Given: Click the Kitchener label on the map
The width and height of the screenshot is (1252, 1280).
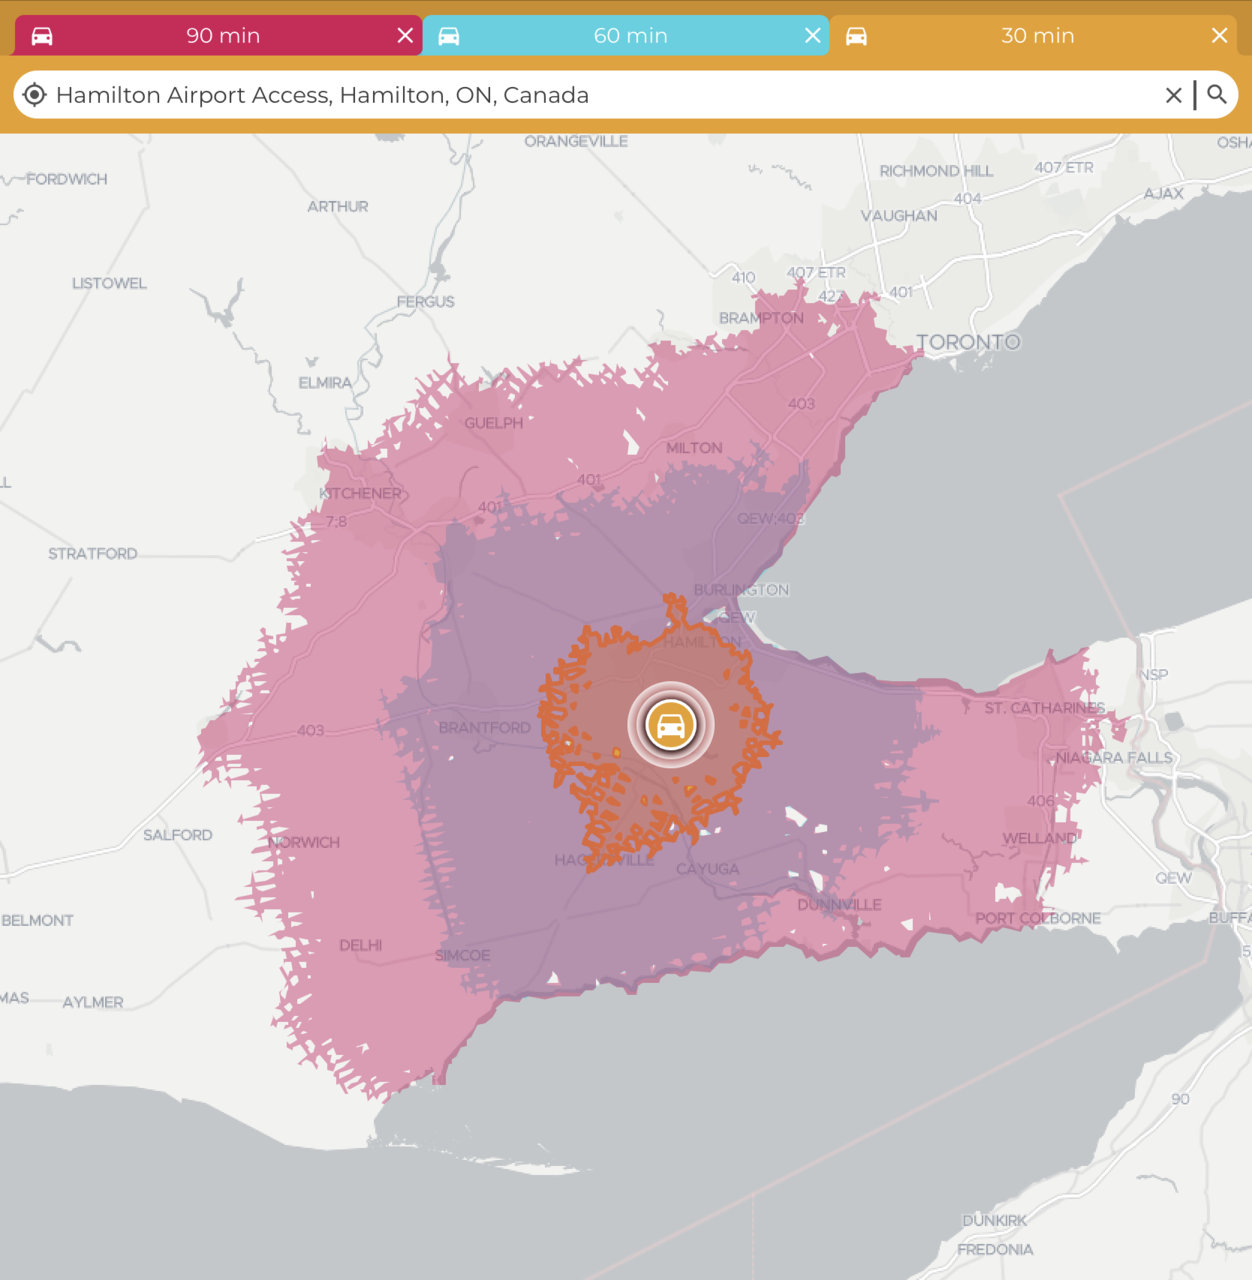Looking at the screenshot, I should point(360,493).
